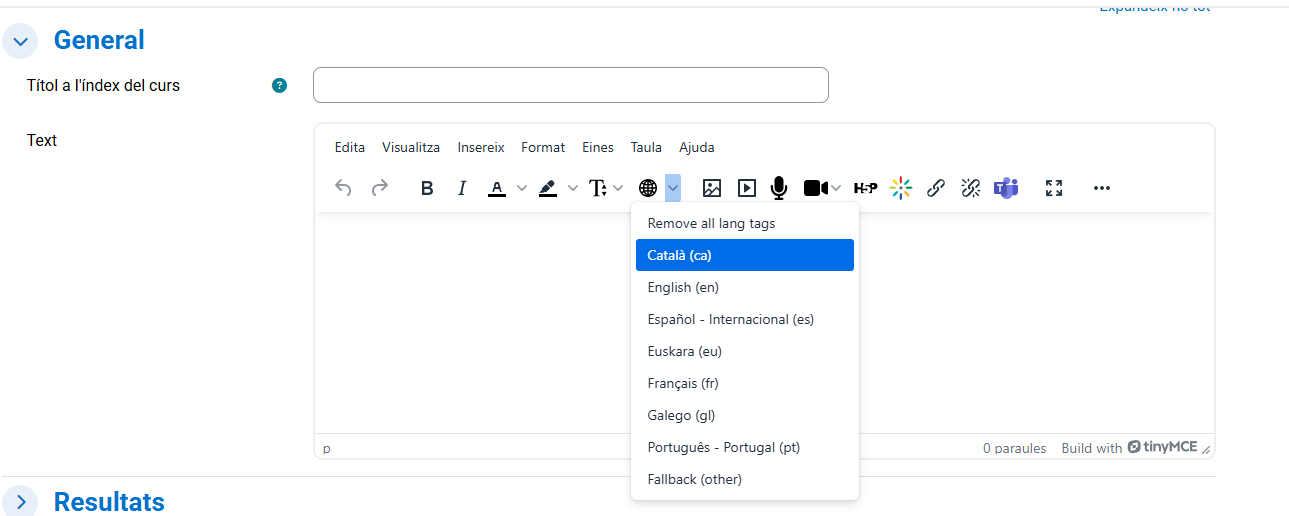
Task: Collapse the General section chevron
Action: (x=20, y=41)
